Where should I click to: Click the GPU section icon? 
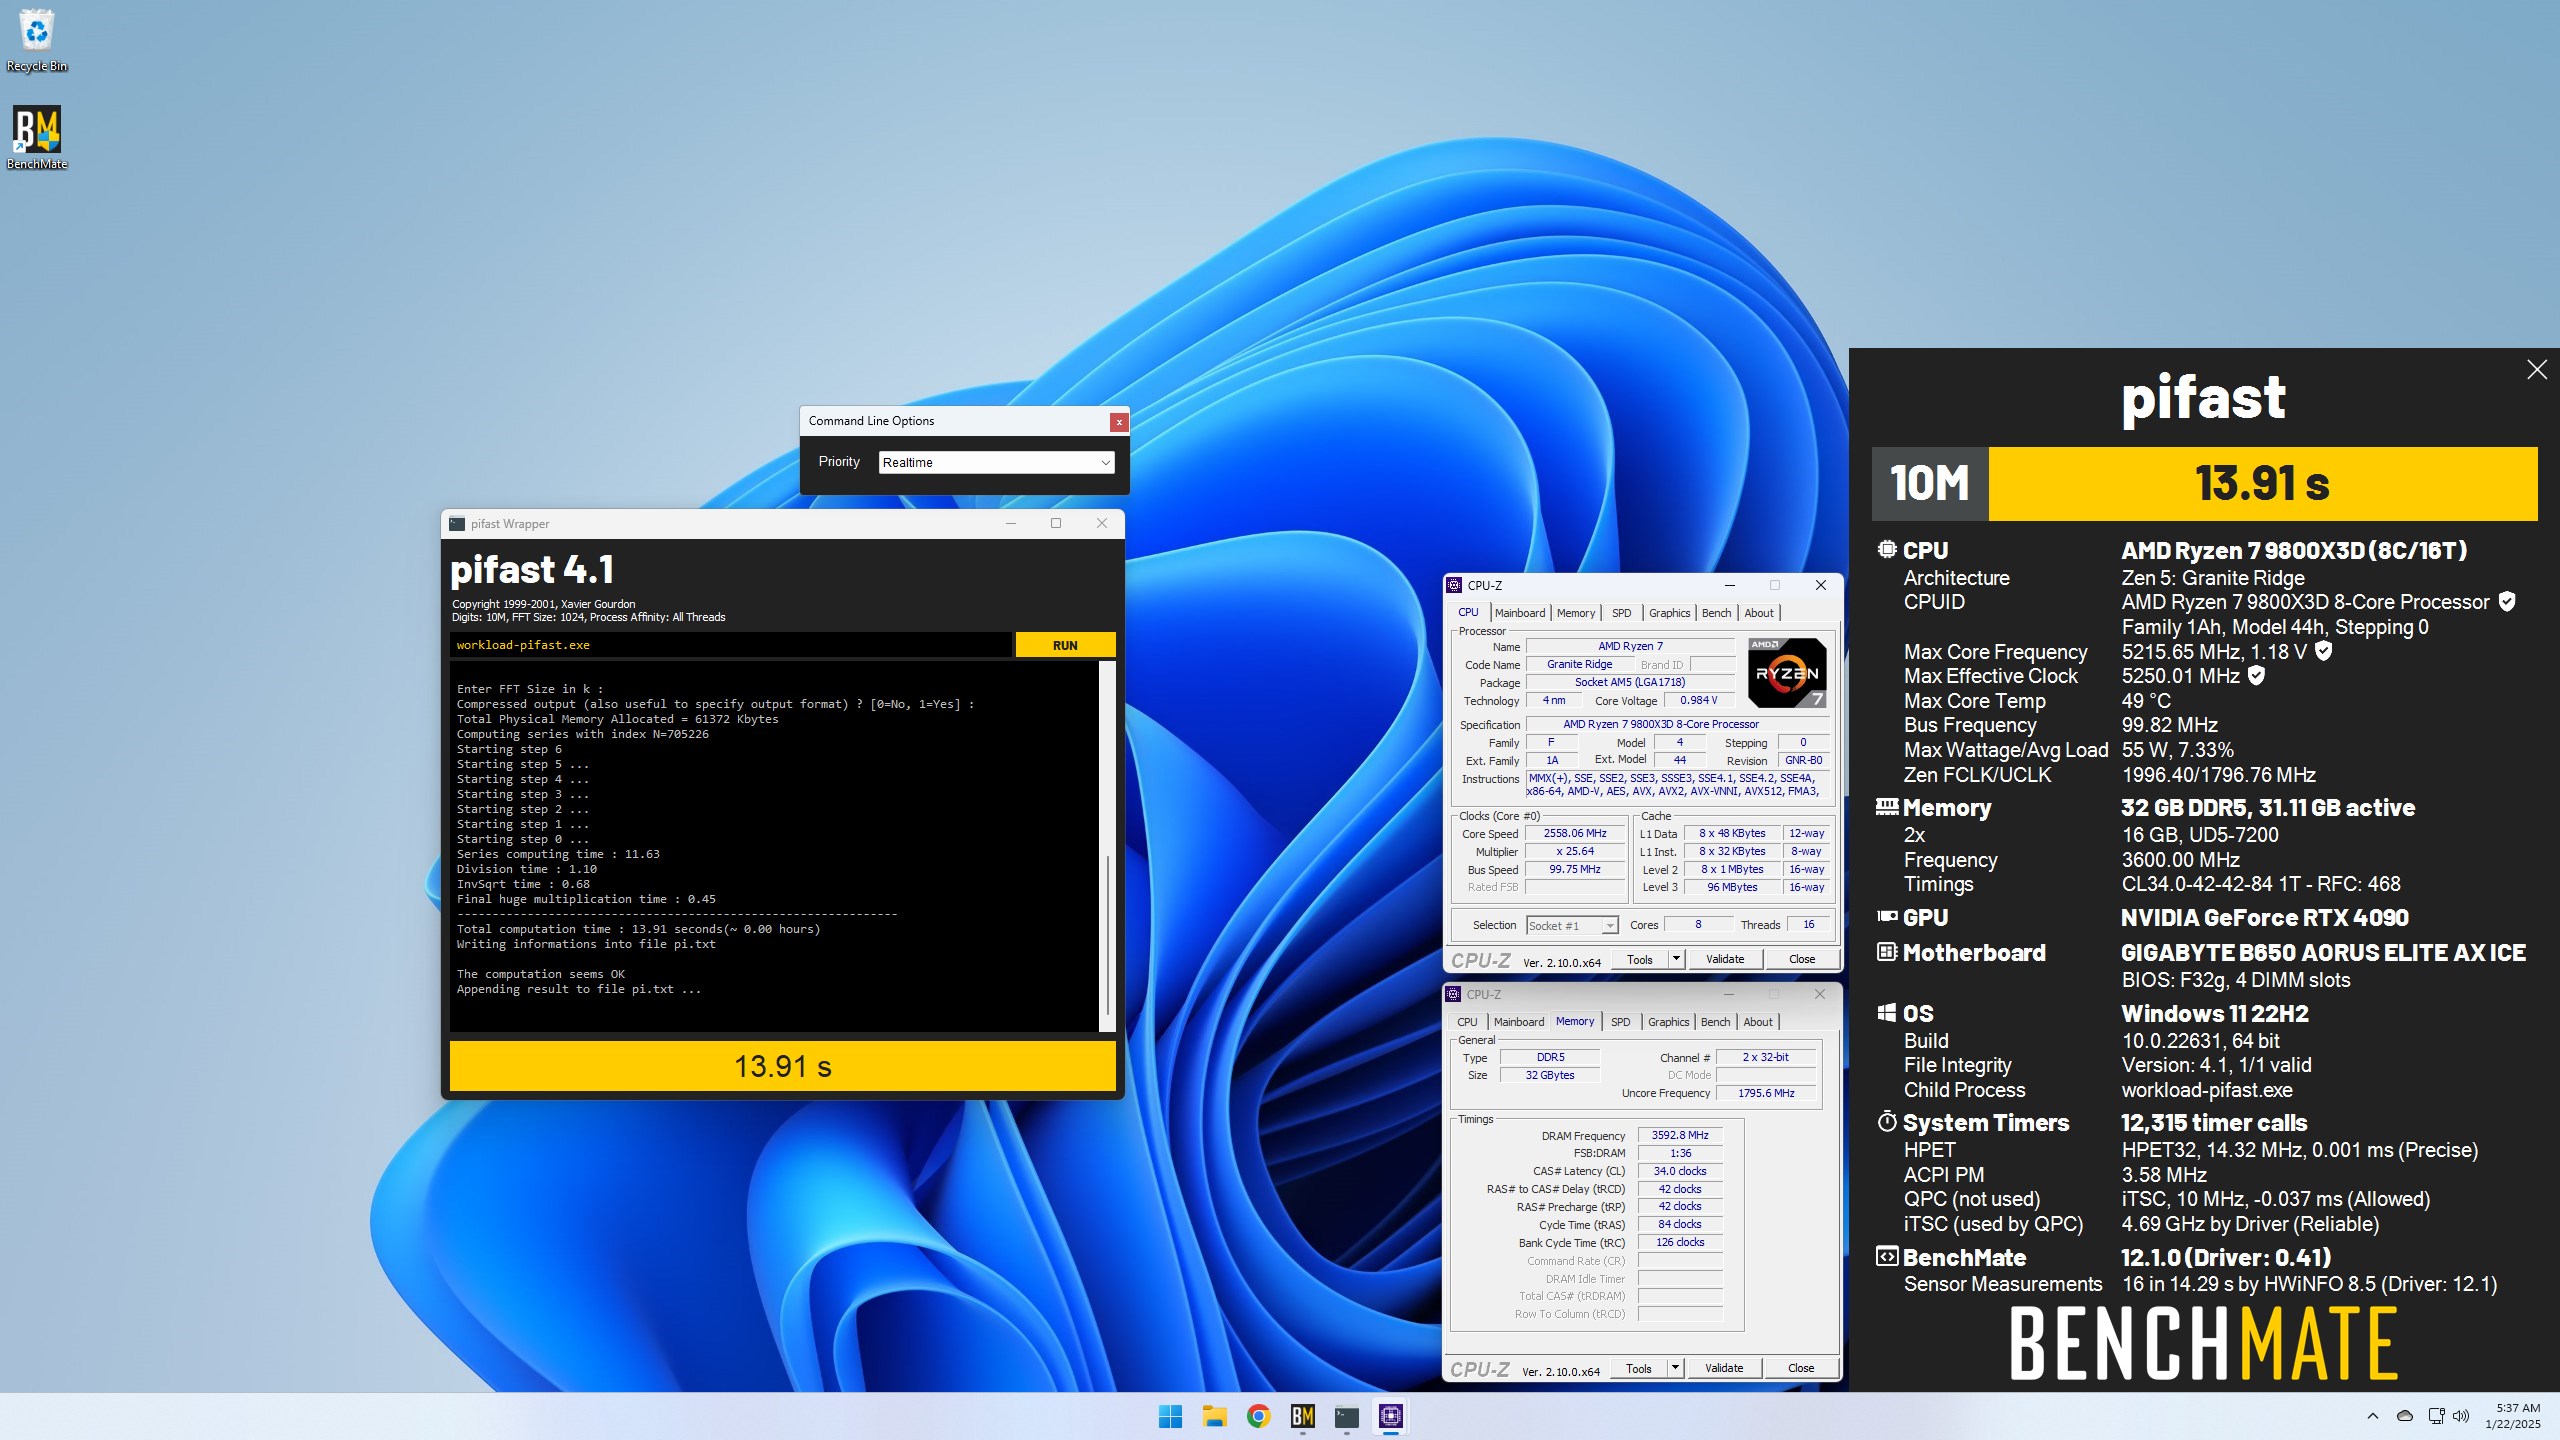tap(1887, 916)
